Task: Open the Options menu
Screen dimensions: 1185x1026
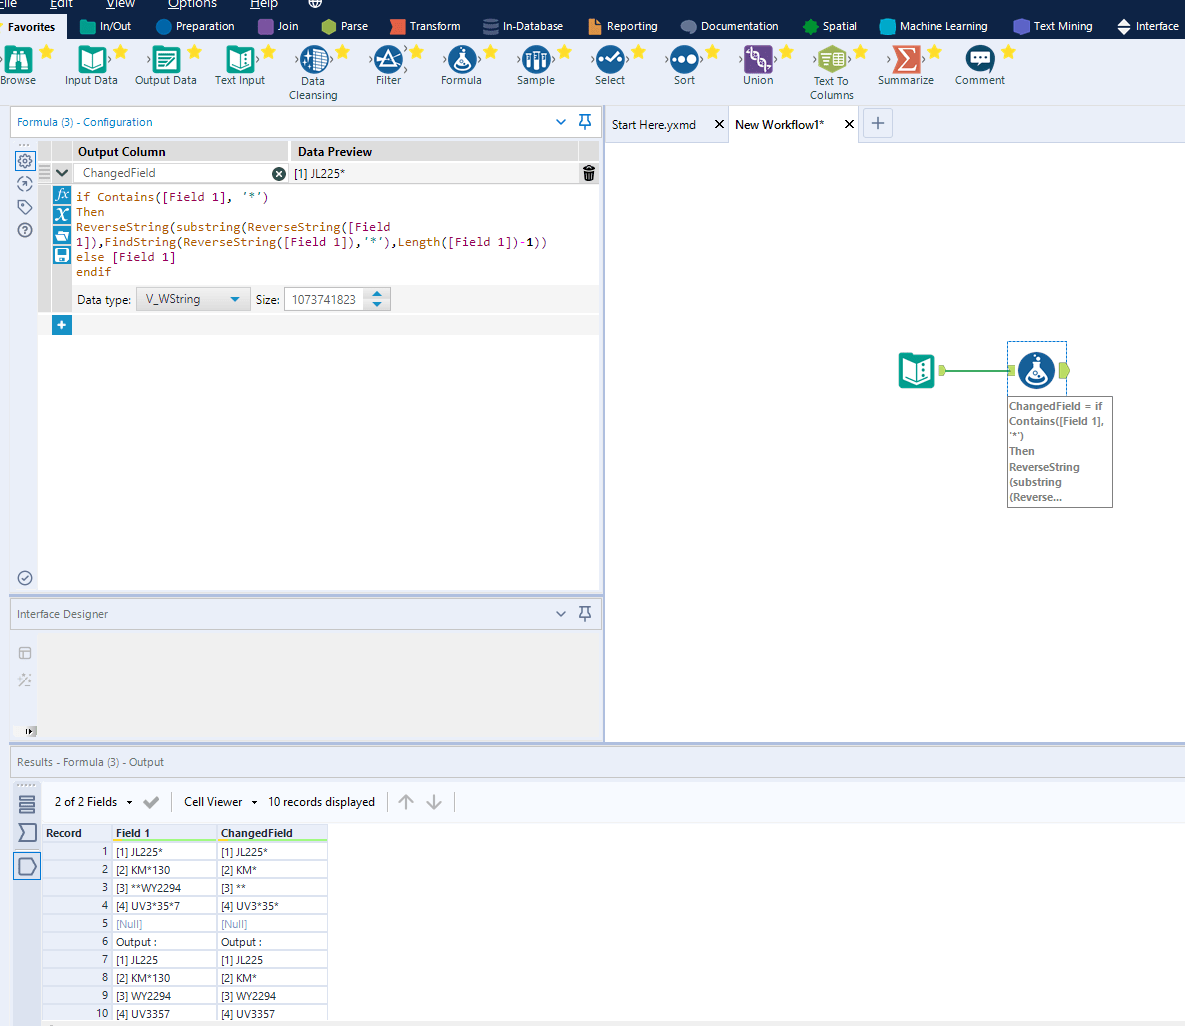Action: point(192,4)
